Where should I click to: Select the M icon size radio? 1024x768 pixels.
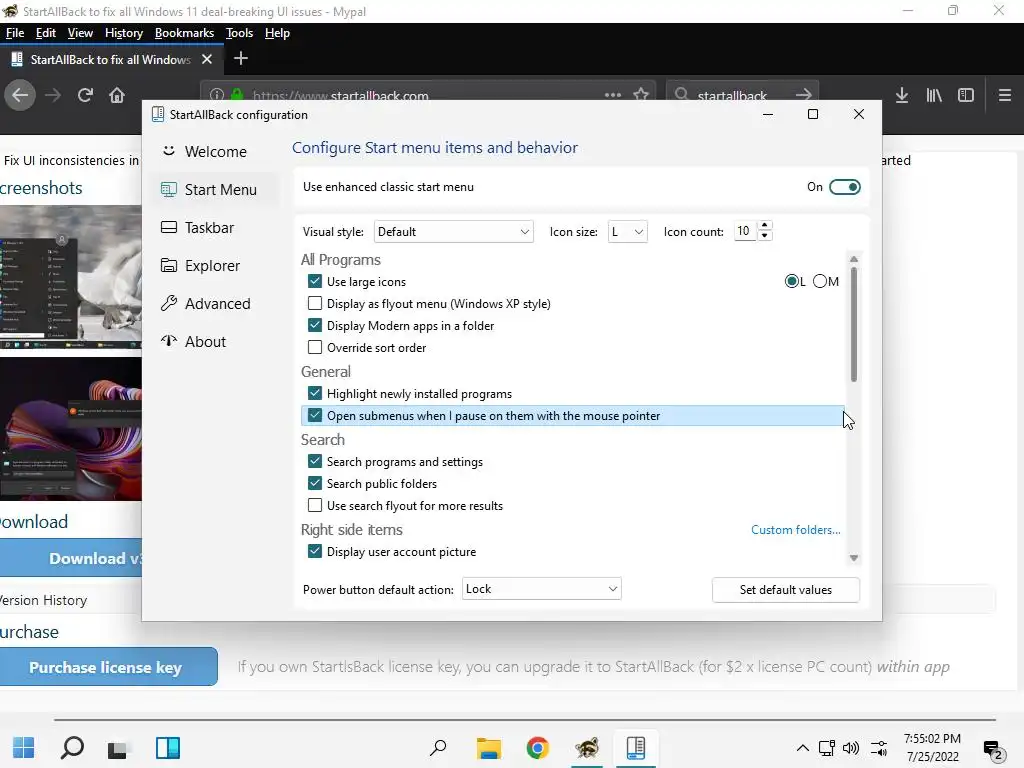tap(820, 281)
